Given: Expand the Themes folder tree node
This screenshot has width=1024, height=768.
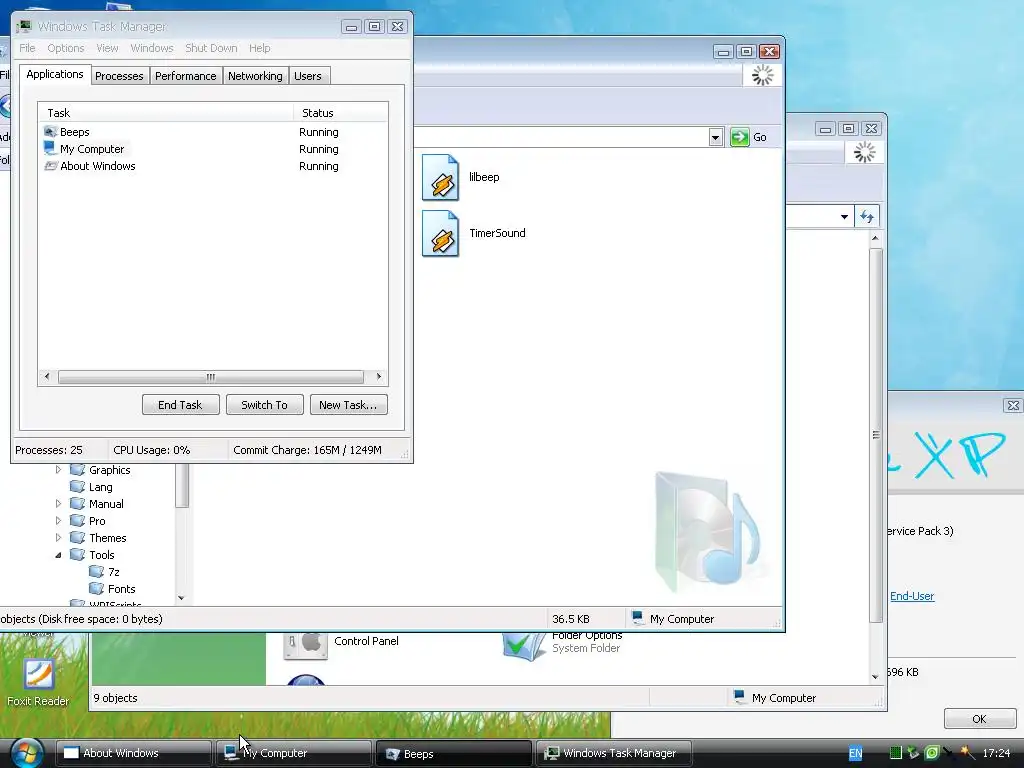Looking at the screenshot, I should pyautogui.click(x=58, y=537).
